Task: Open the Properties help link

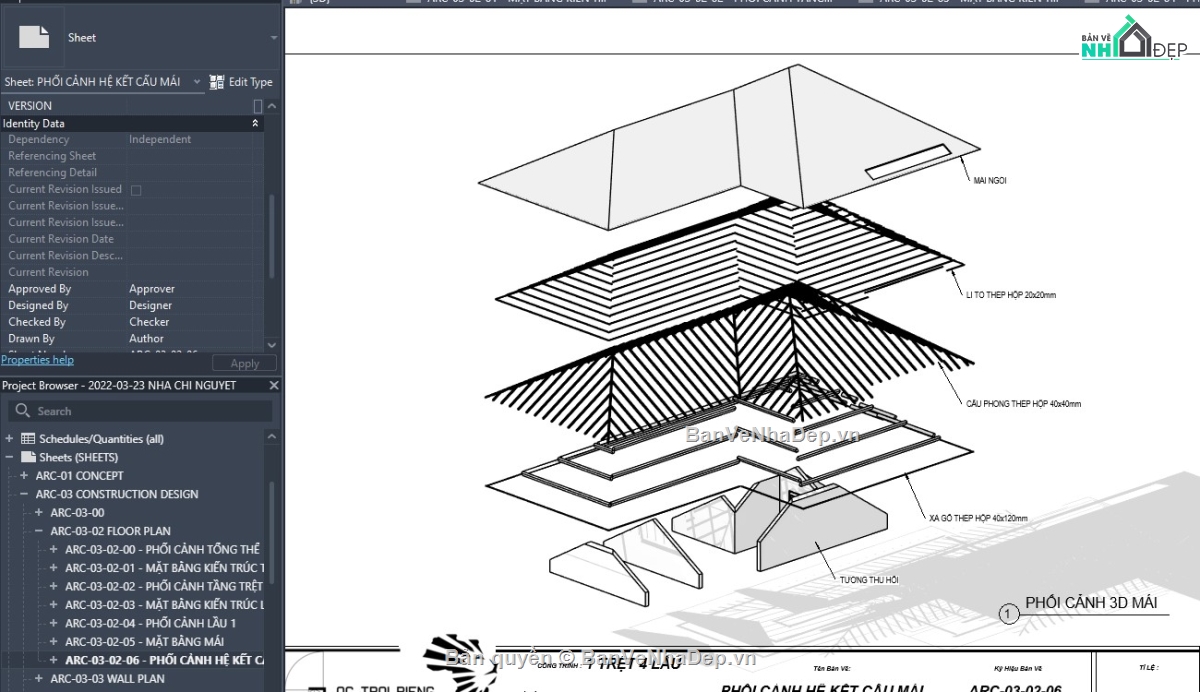Action: click(x=37, y=360)
